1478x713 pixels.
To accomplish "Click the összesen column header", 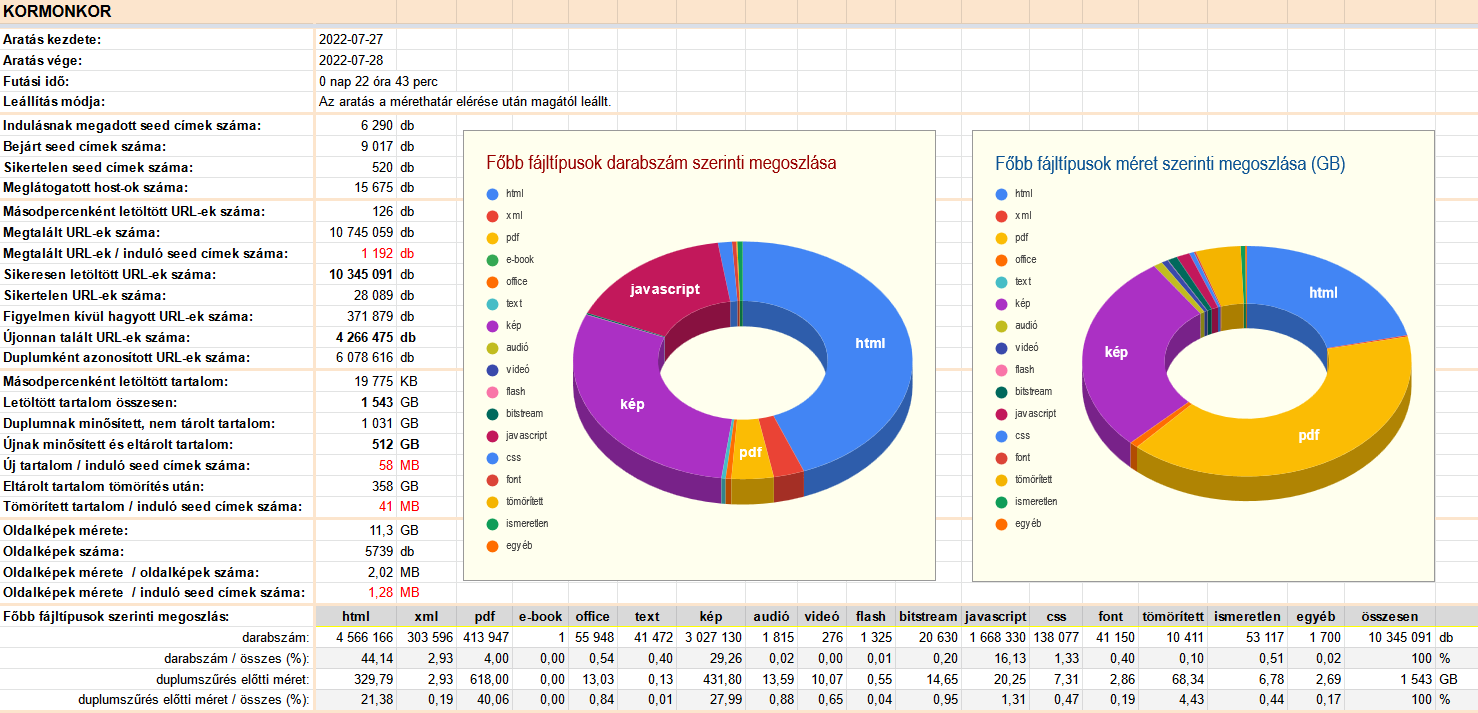I will click(1390, 617).
